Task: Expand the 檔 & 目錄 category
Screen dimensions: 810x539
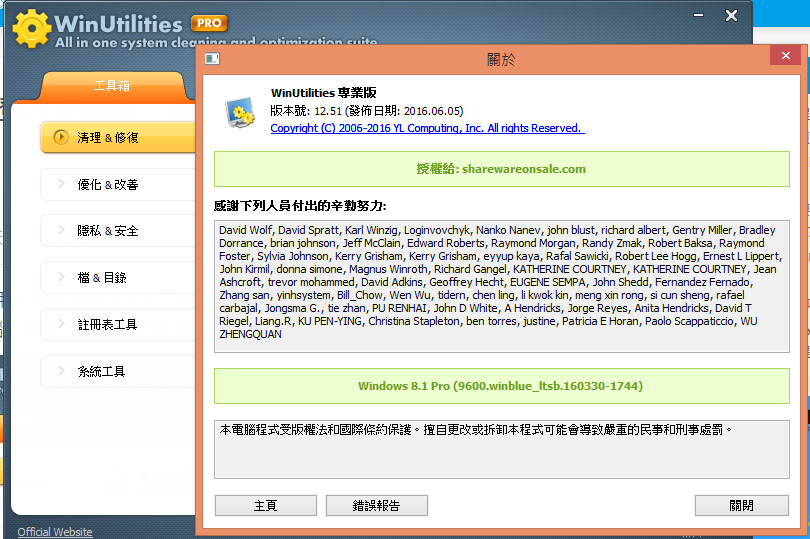Action: 118,278
